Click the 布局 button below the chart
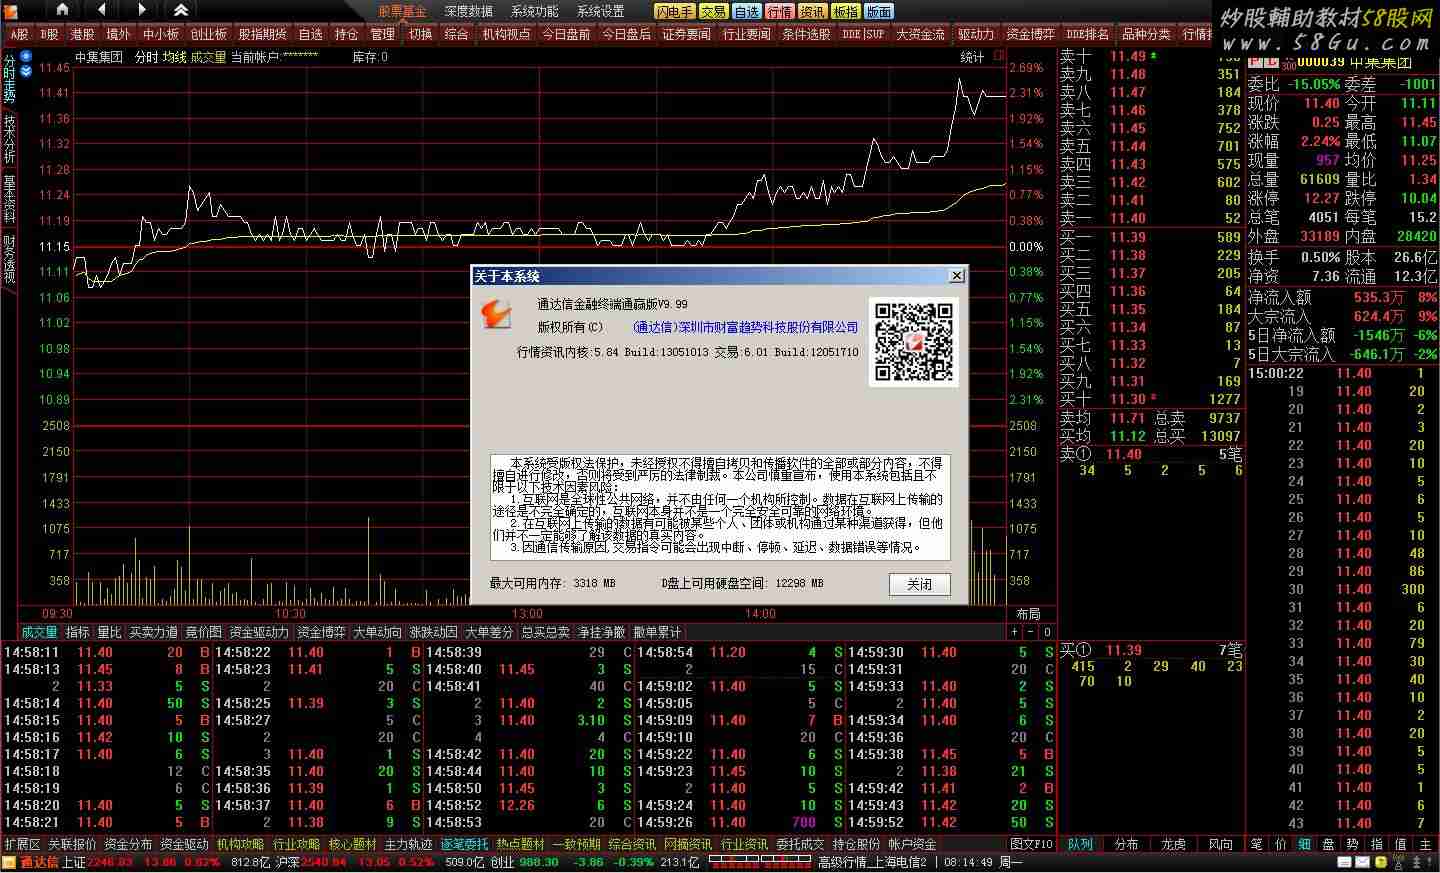Viewport: 1440px width, 873px height. [x=1028, y=613]
